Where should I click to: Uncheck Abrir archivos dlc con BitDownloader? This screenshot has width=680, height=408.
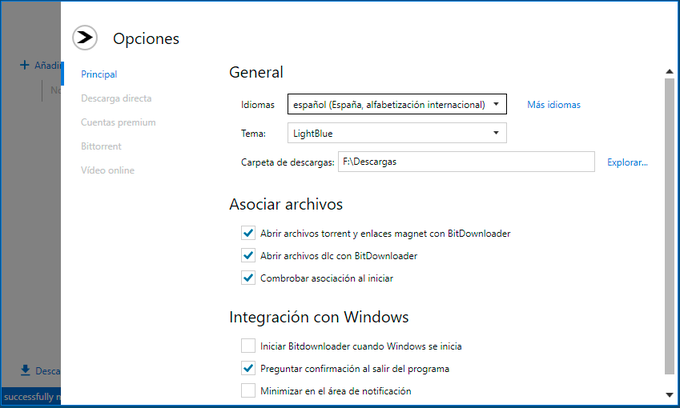pos(248,255)
